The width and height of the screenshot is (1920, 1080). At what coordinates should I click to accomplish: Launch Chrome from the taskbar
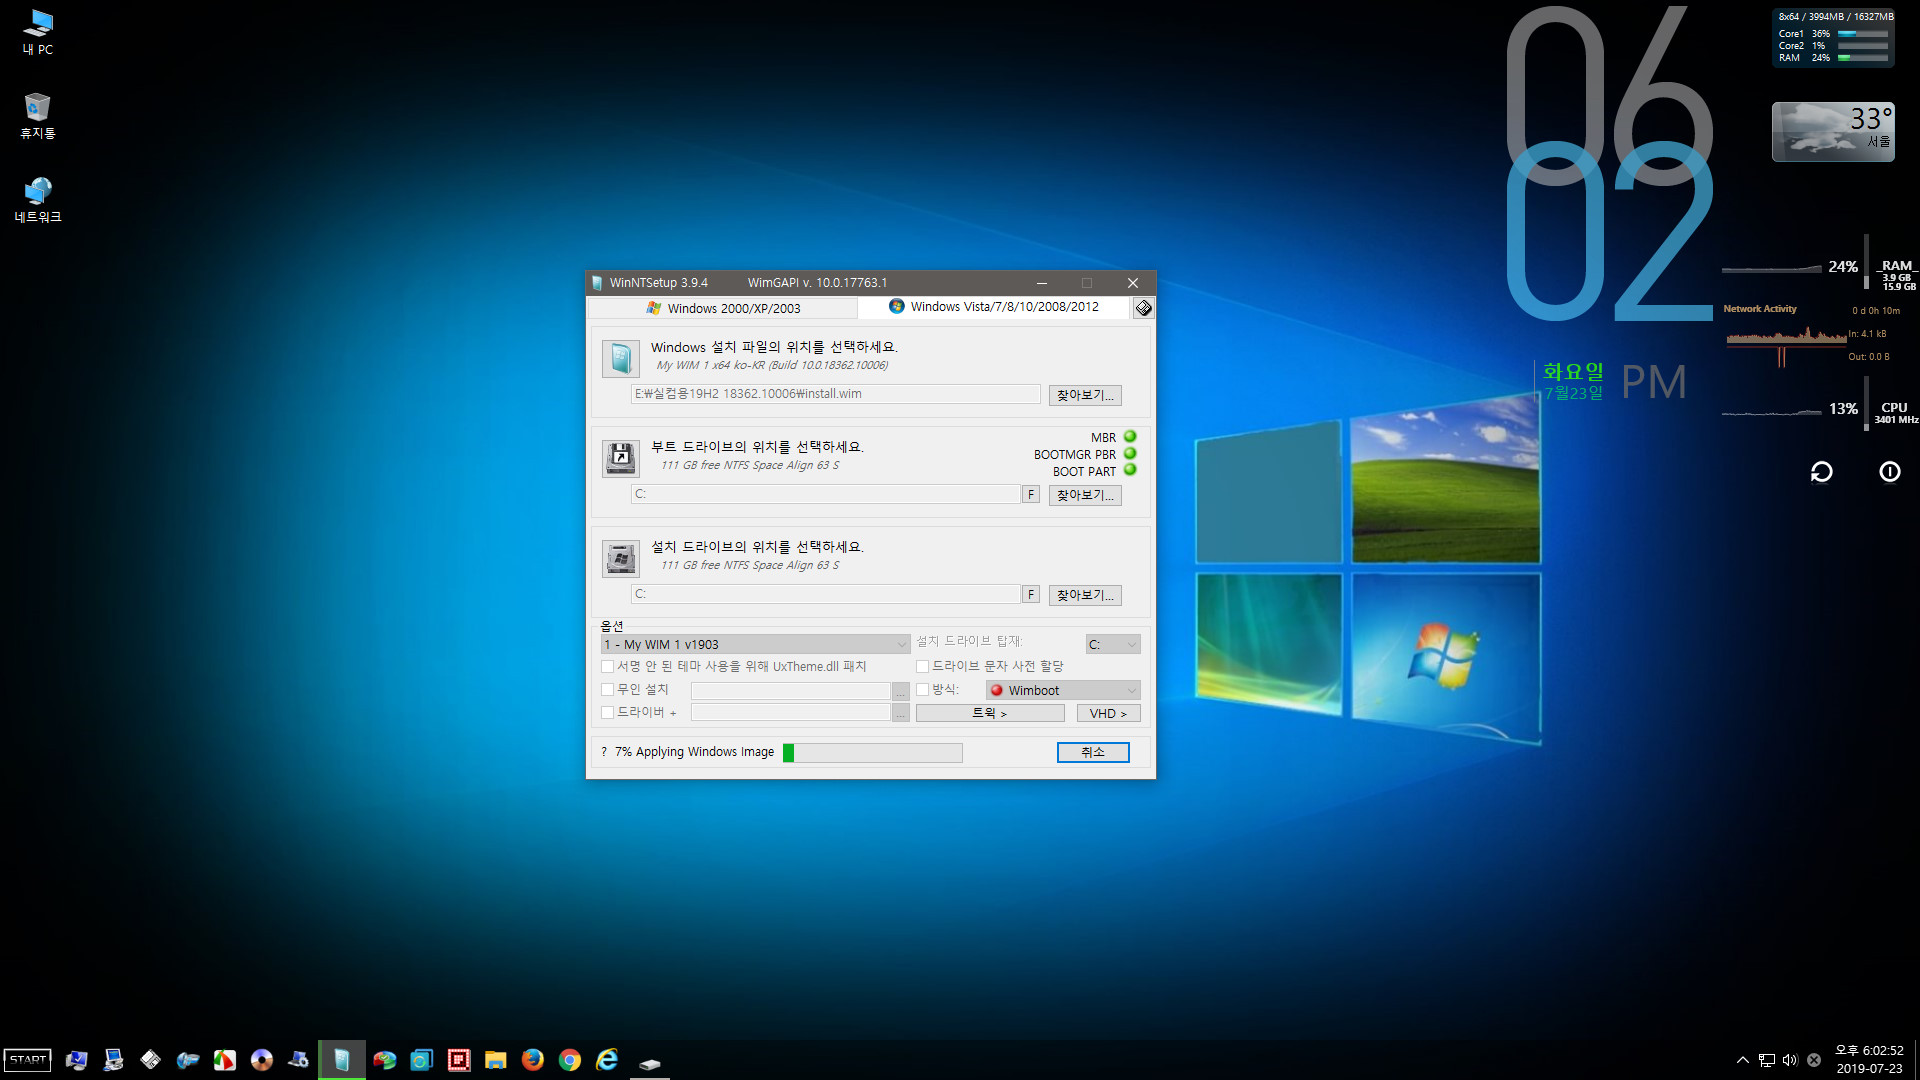click(570, 1060)
